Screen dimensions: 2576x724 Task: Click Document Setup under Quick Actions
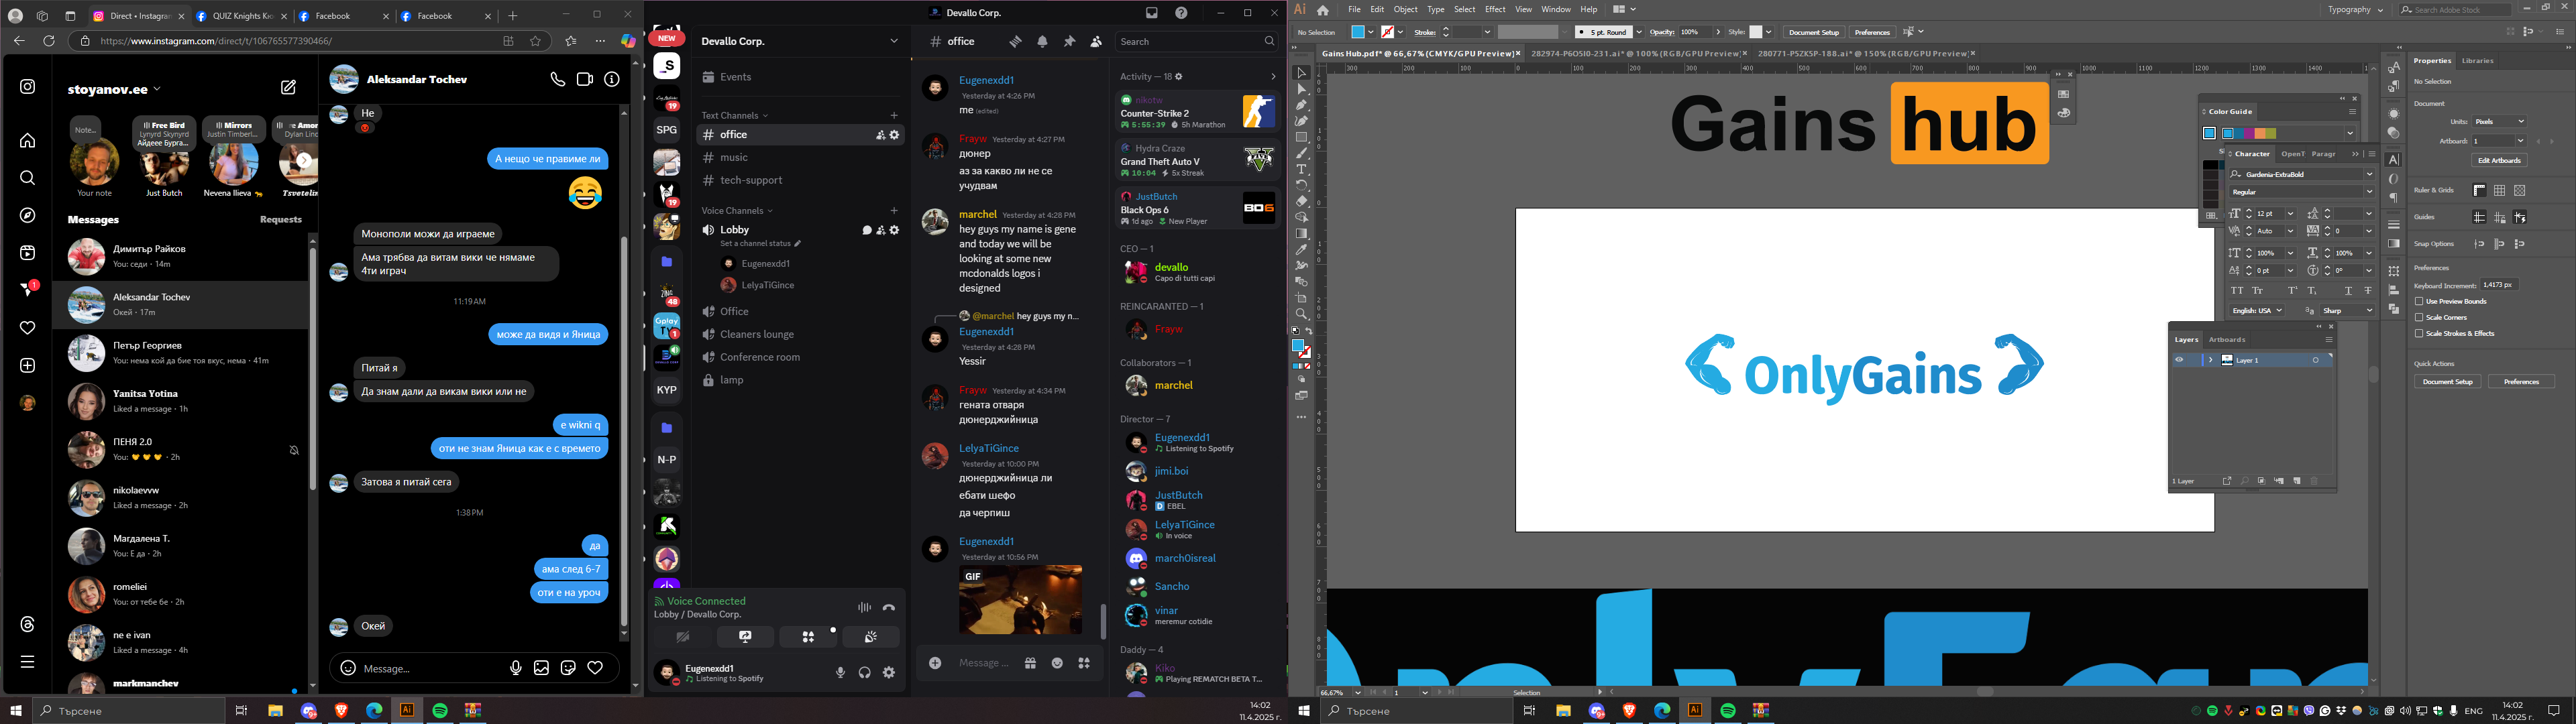coord(2447,381)
